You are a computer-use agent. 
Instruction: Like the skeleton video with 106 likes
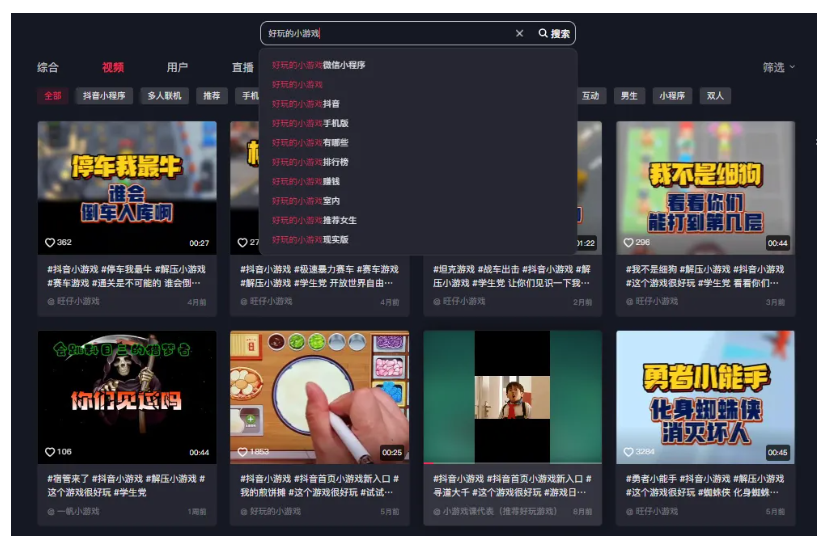pos(51,452)
